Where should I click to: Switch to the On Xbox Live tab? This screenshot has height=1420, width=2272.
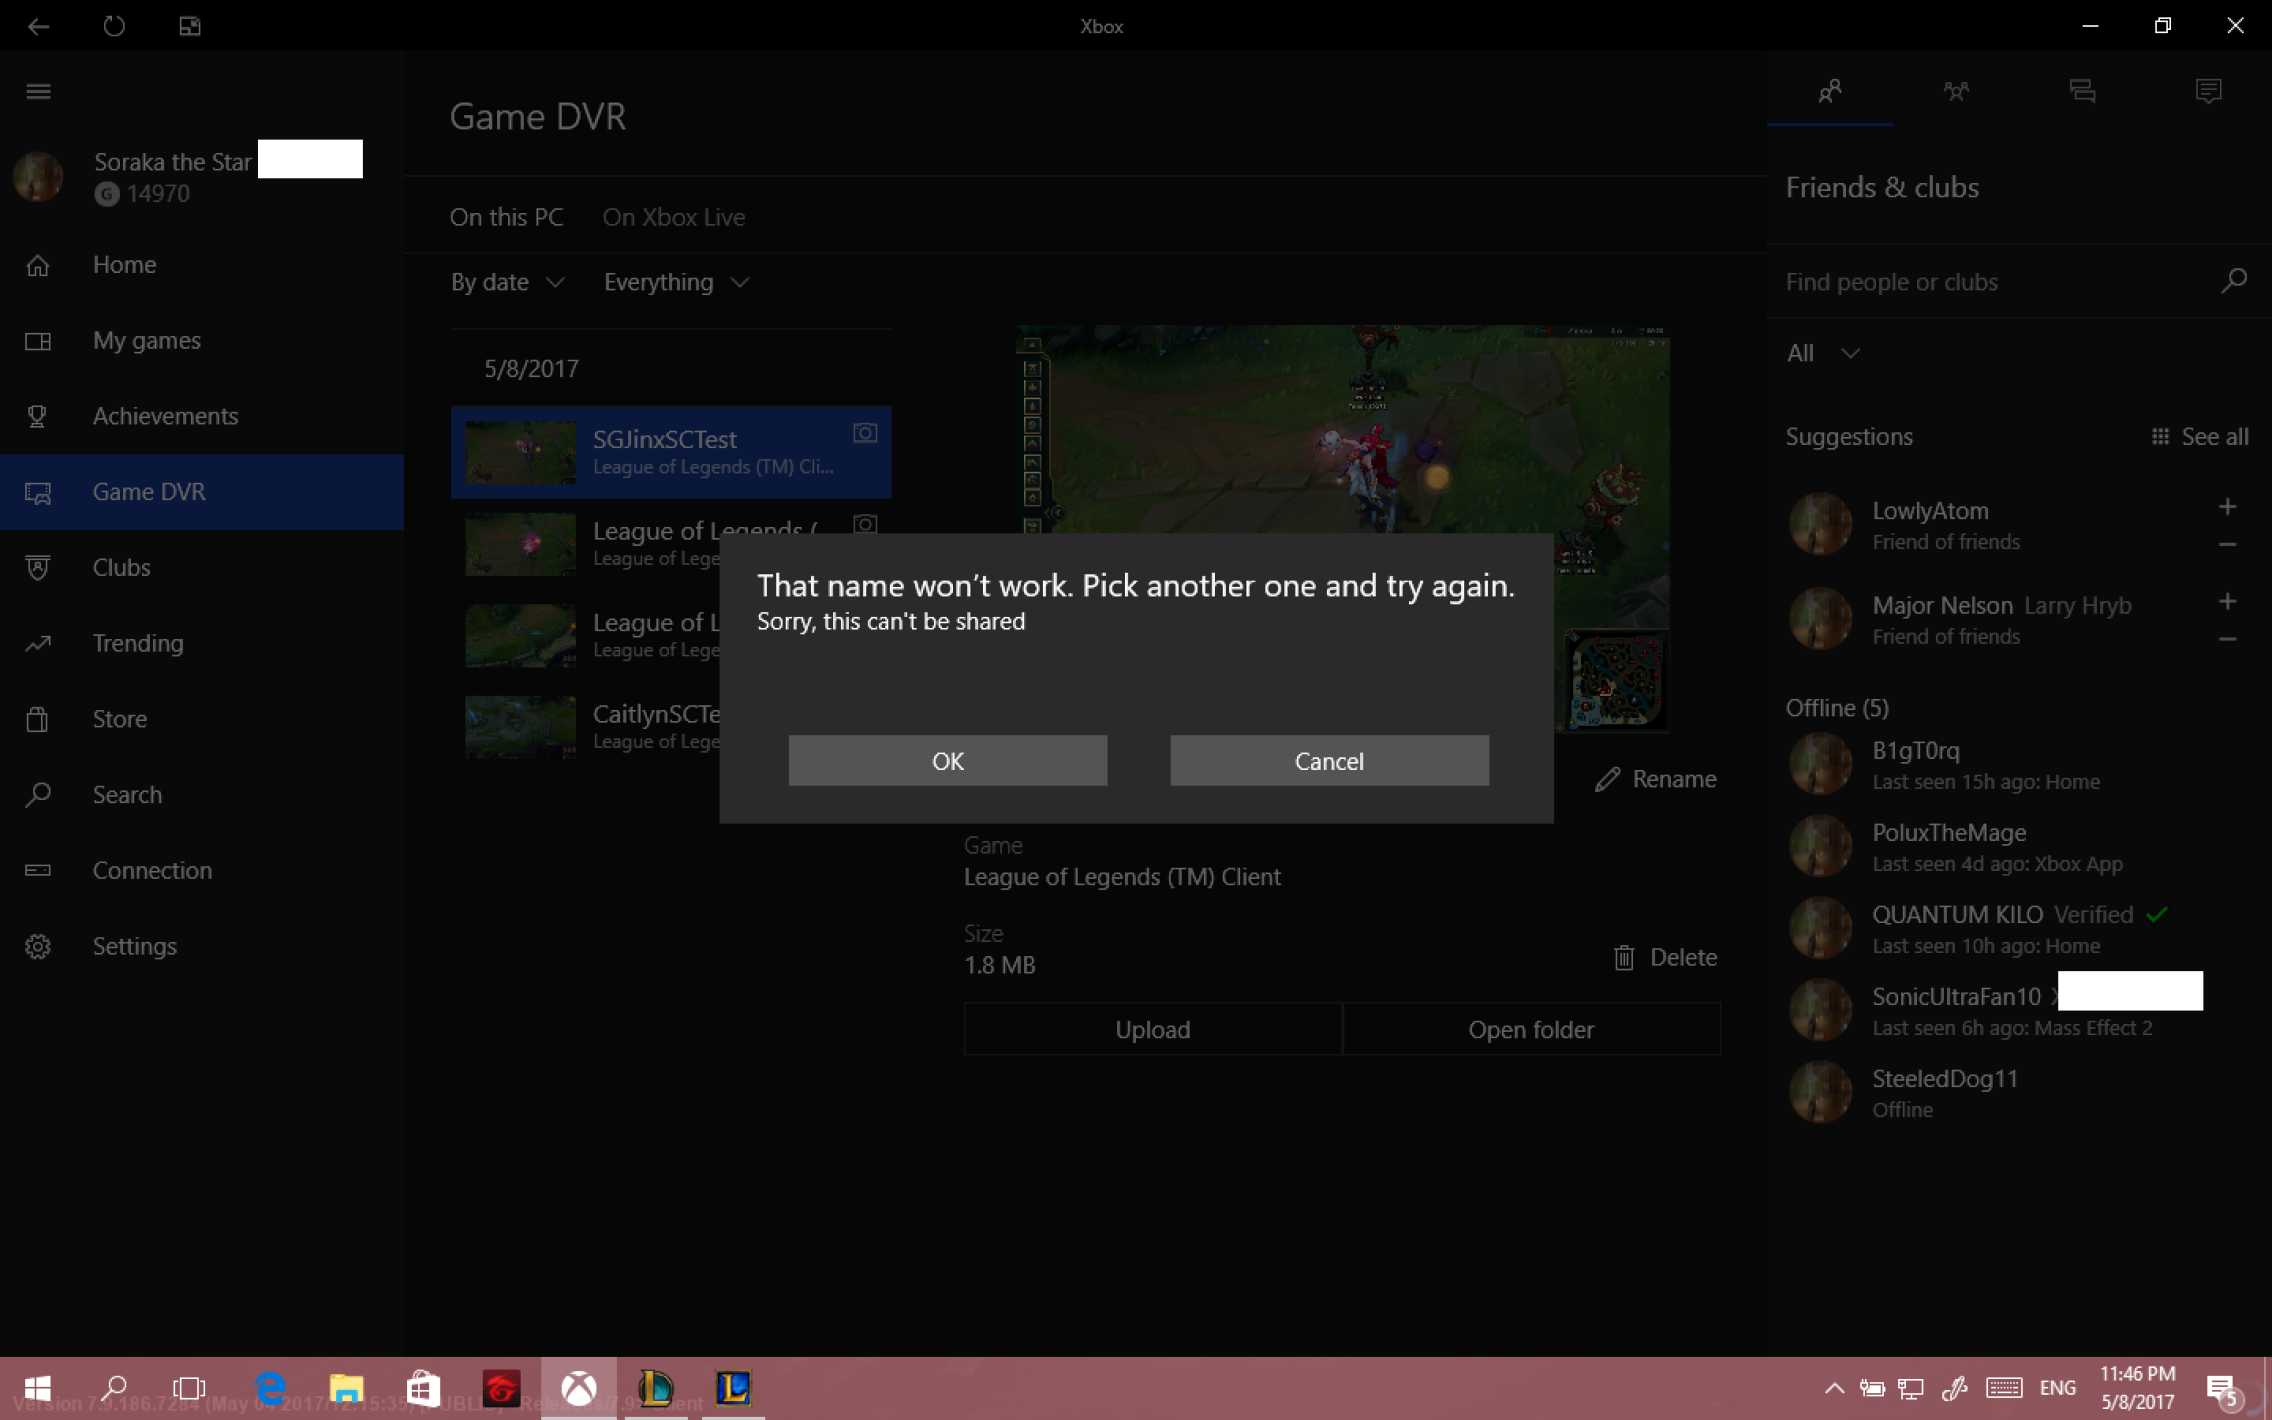(674, 216)
